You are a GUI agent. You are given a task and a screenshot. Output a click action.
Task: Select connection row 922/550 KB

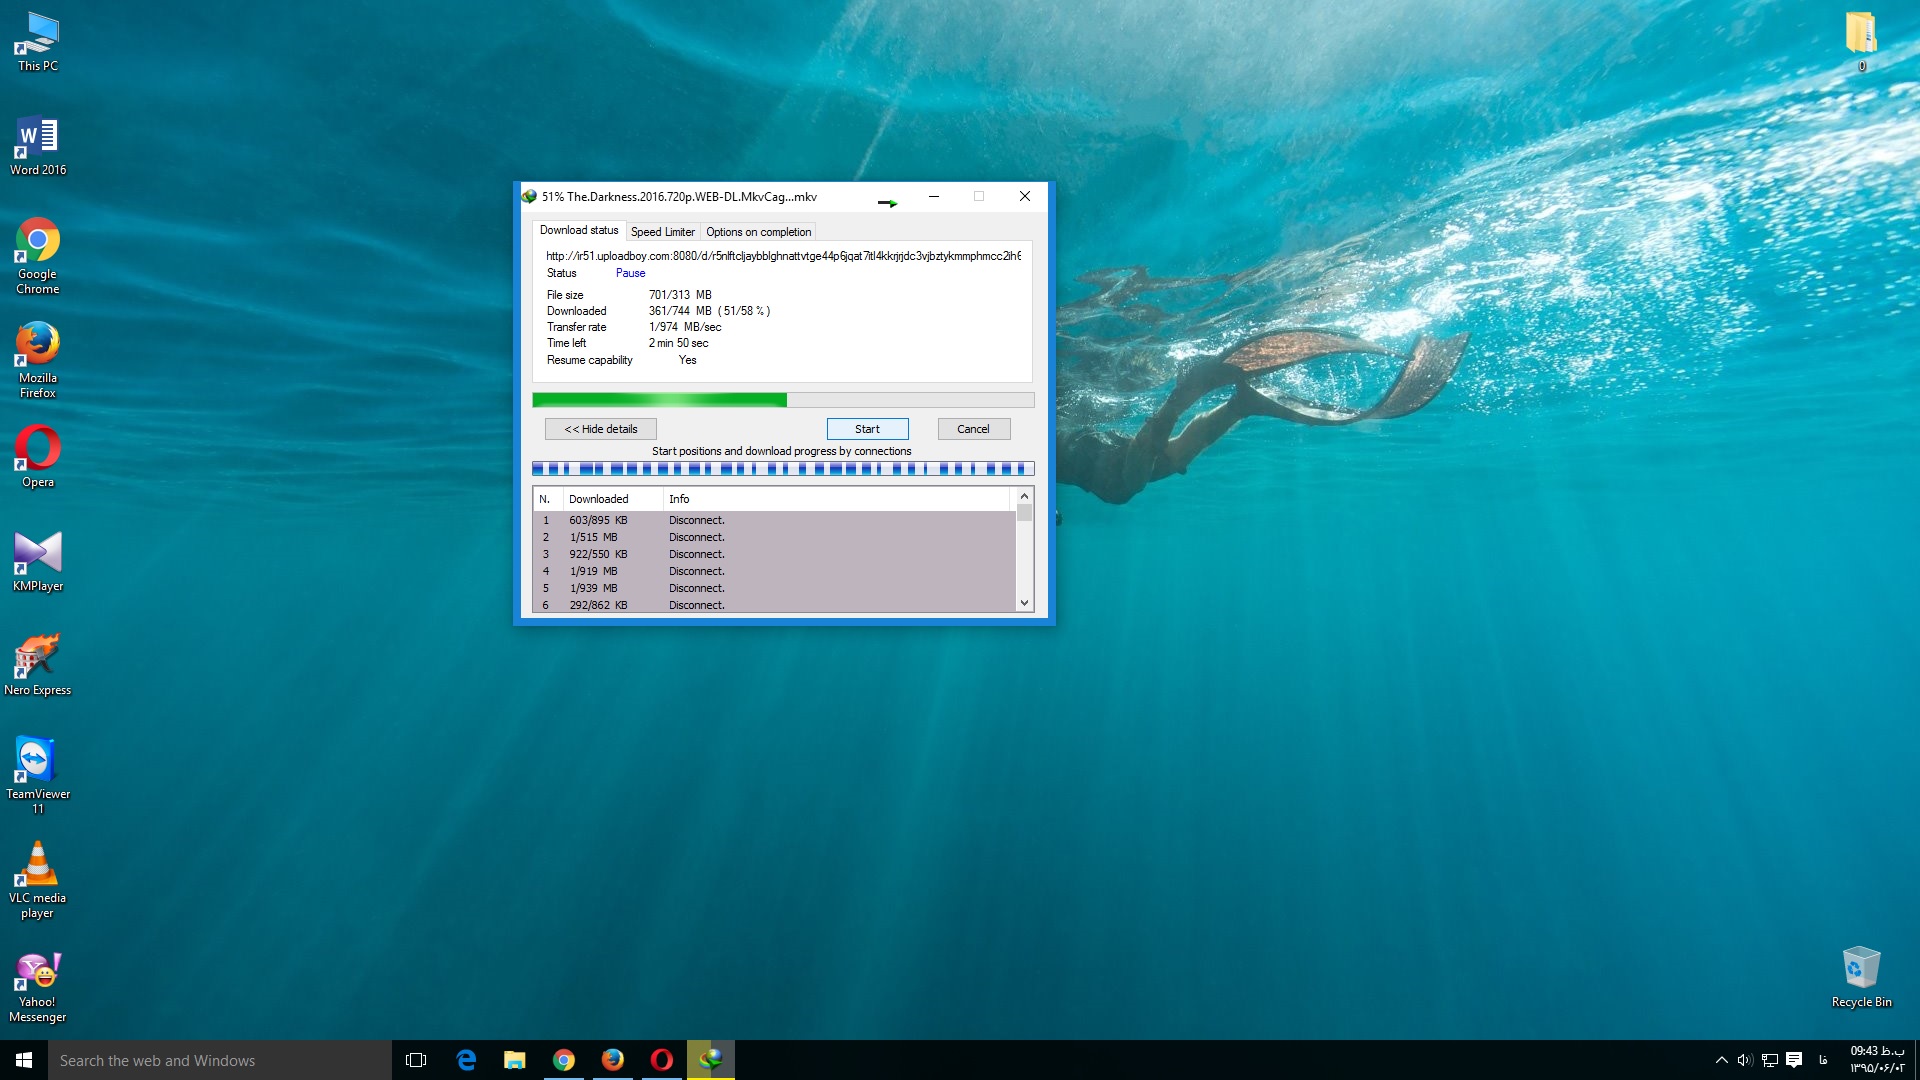[x=775, y=554]
